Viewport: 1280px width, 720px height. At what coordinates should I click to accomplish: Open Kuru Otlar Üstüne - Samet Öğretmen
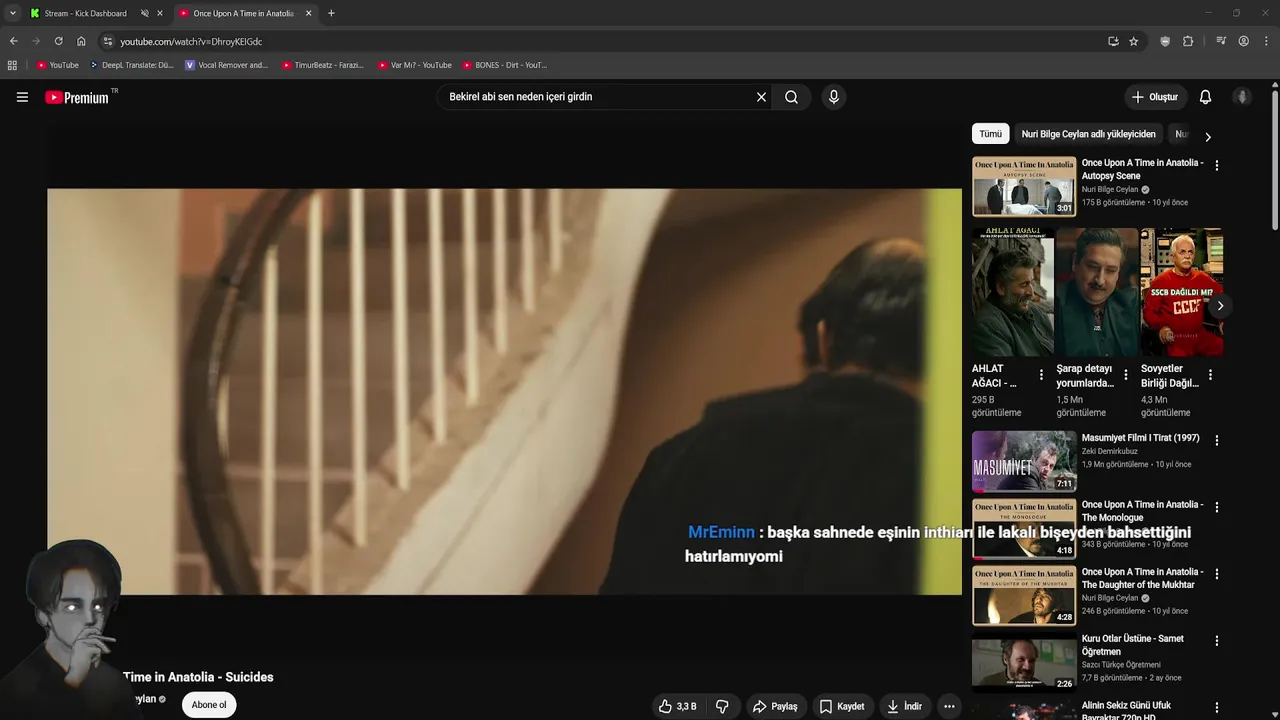tap(1024, 662)
